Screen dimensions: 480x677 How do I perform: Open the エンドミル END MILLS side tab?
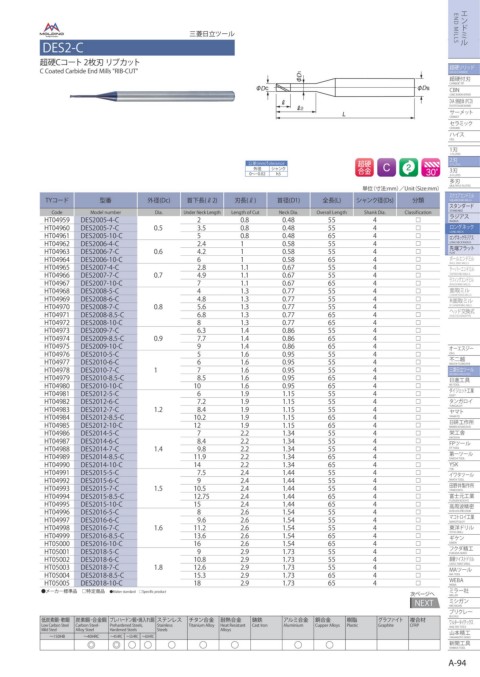click(464, 28)
